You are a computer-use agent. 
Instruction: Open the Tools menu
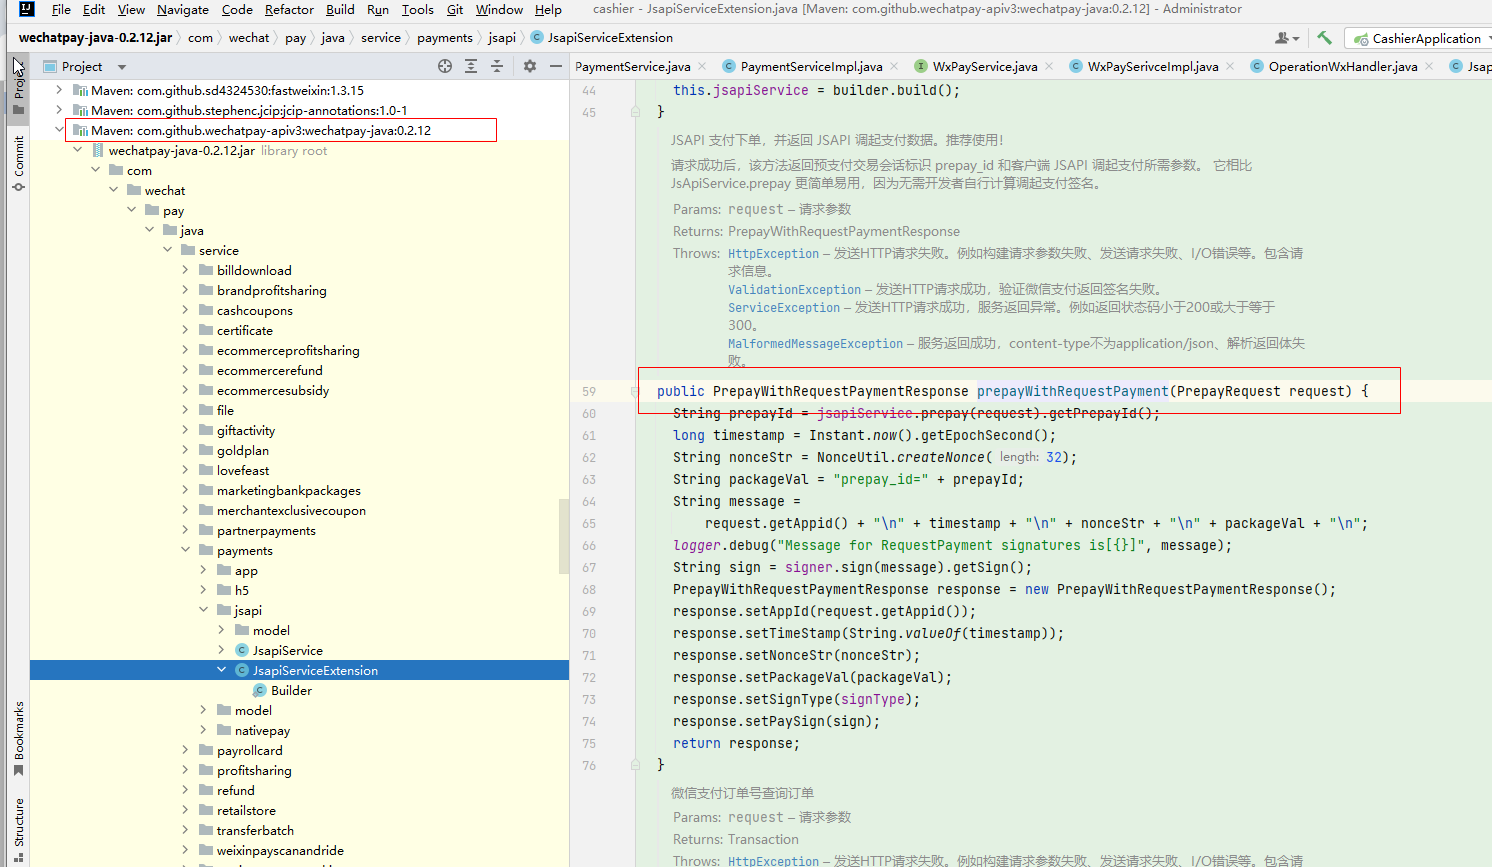[418, 9]
